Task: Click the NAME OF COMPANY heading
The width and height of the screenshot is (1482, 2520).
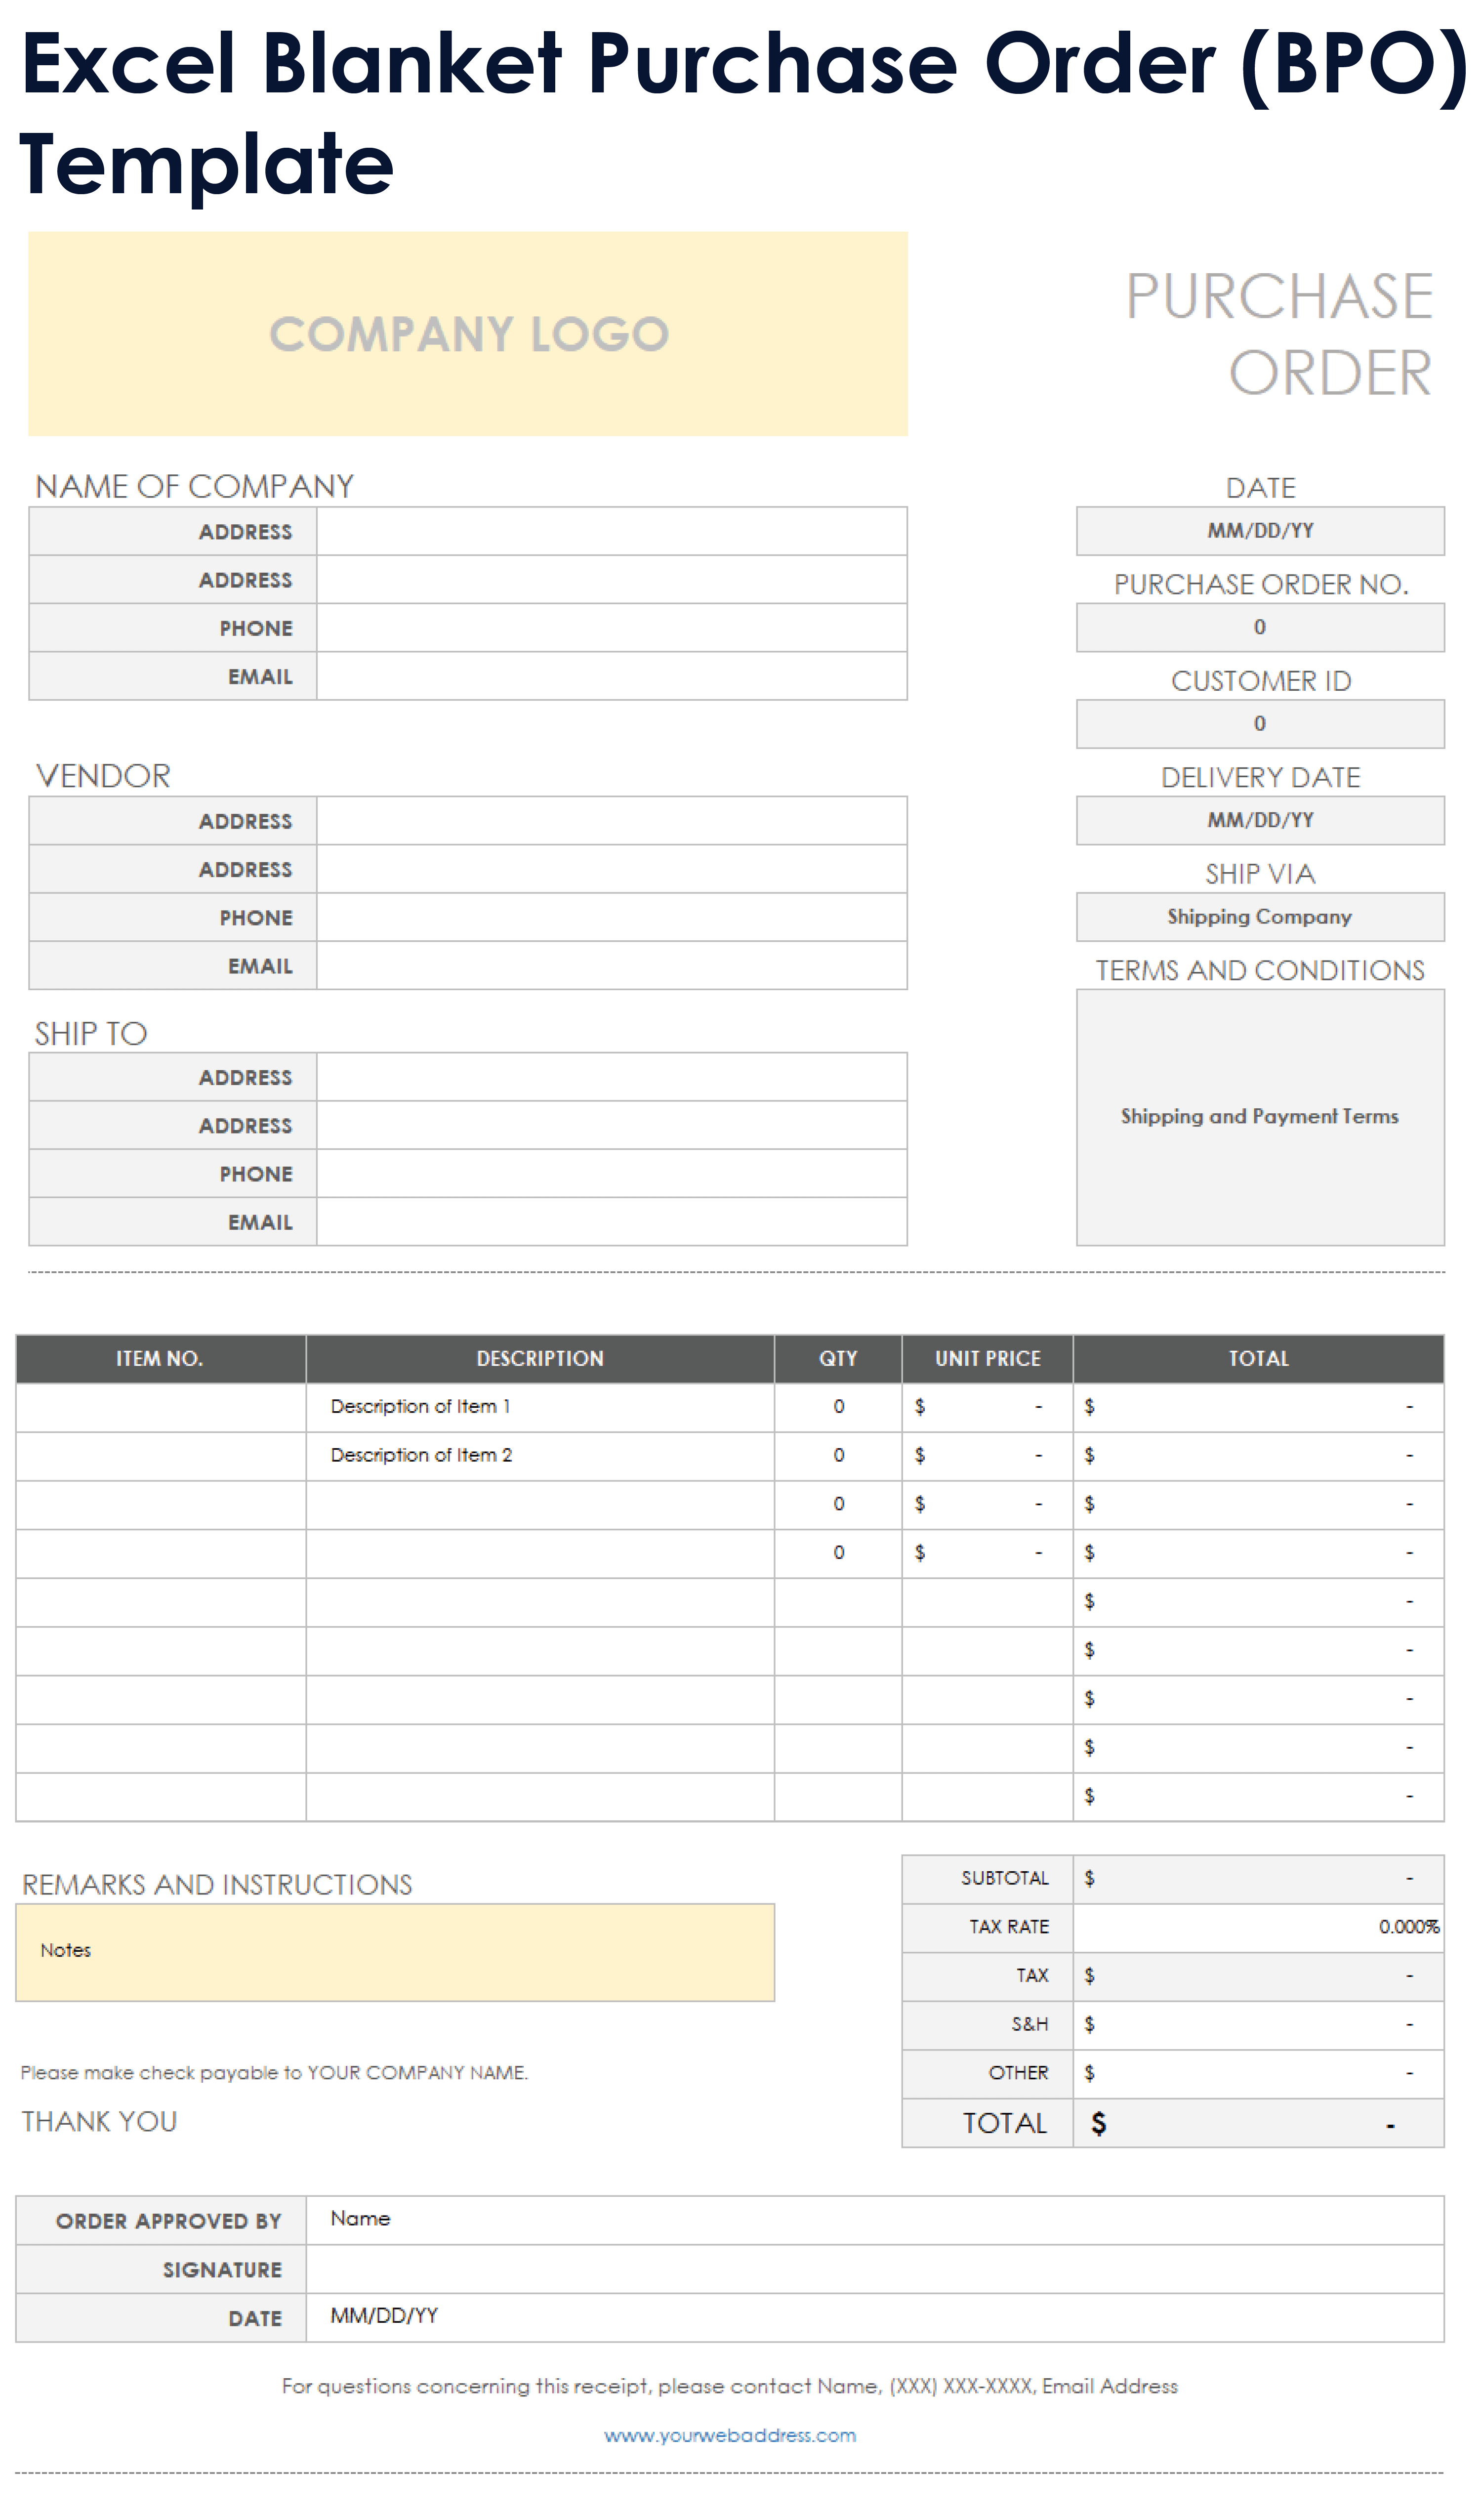Action: pyautogui.click(x=194, y=487)
